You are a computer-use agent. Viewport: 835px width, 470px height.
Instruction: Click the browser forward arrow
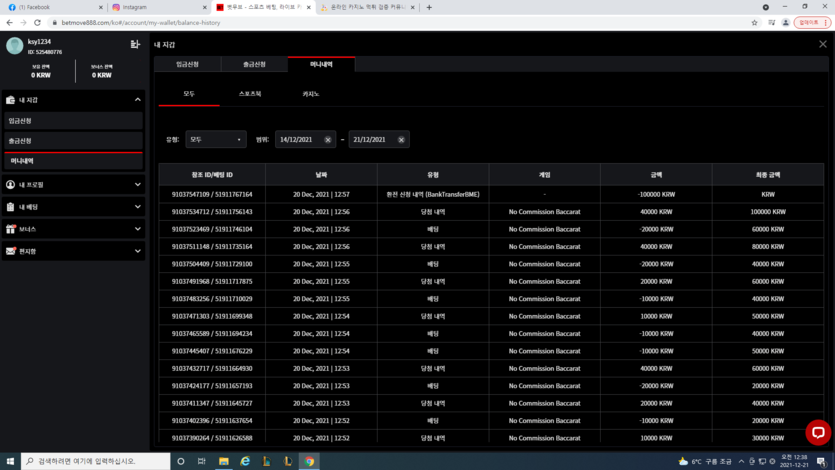click(23, 22)
